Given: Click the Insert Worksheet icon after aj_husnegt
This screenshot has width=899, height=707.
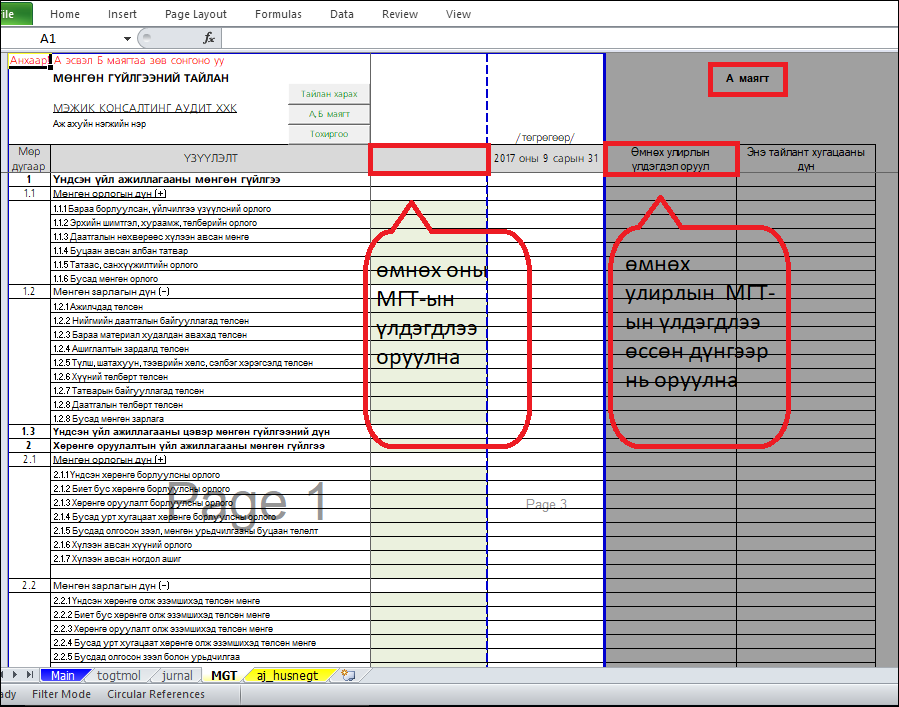Looking at the screenshot, I should click(x=348, y=675).
